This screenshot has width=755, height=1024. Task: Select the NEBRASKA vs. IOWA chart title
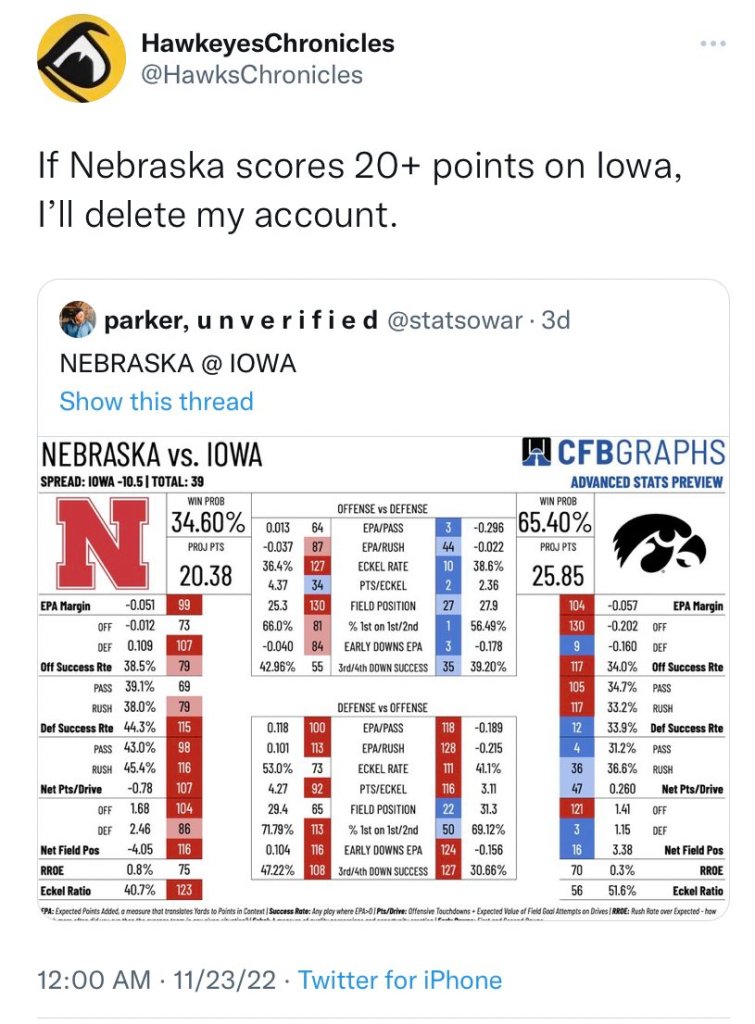pos(151,456)
